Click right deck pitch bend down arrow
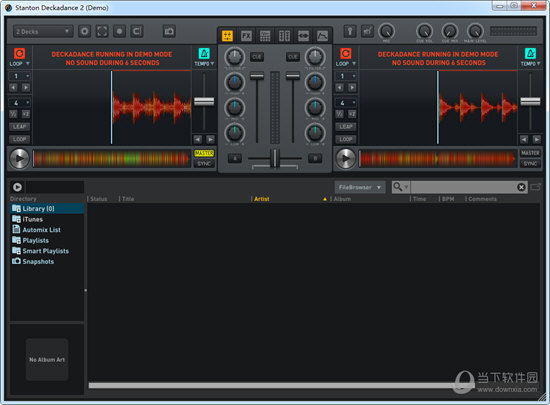Image resolution: width=550 pixels, height=405 pixels. click(524, 139)
